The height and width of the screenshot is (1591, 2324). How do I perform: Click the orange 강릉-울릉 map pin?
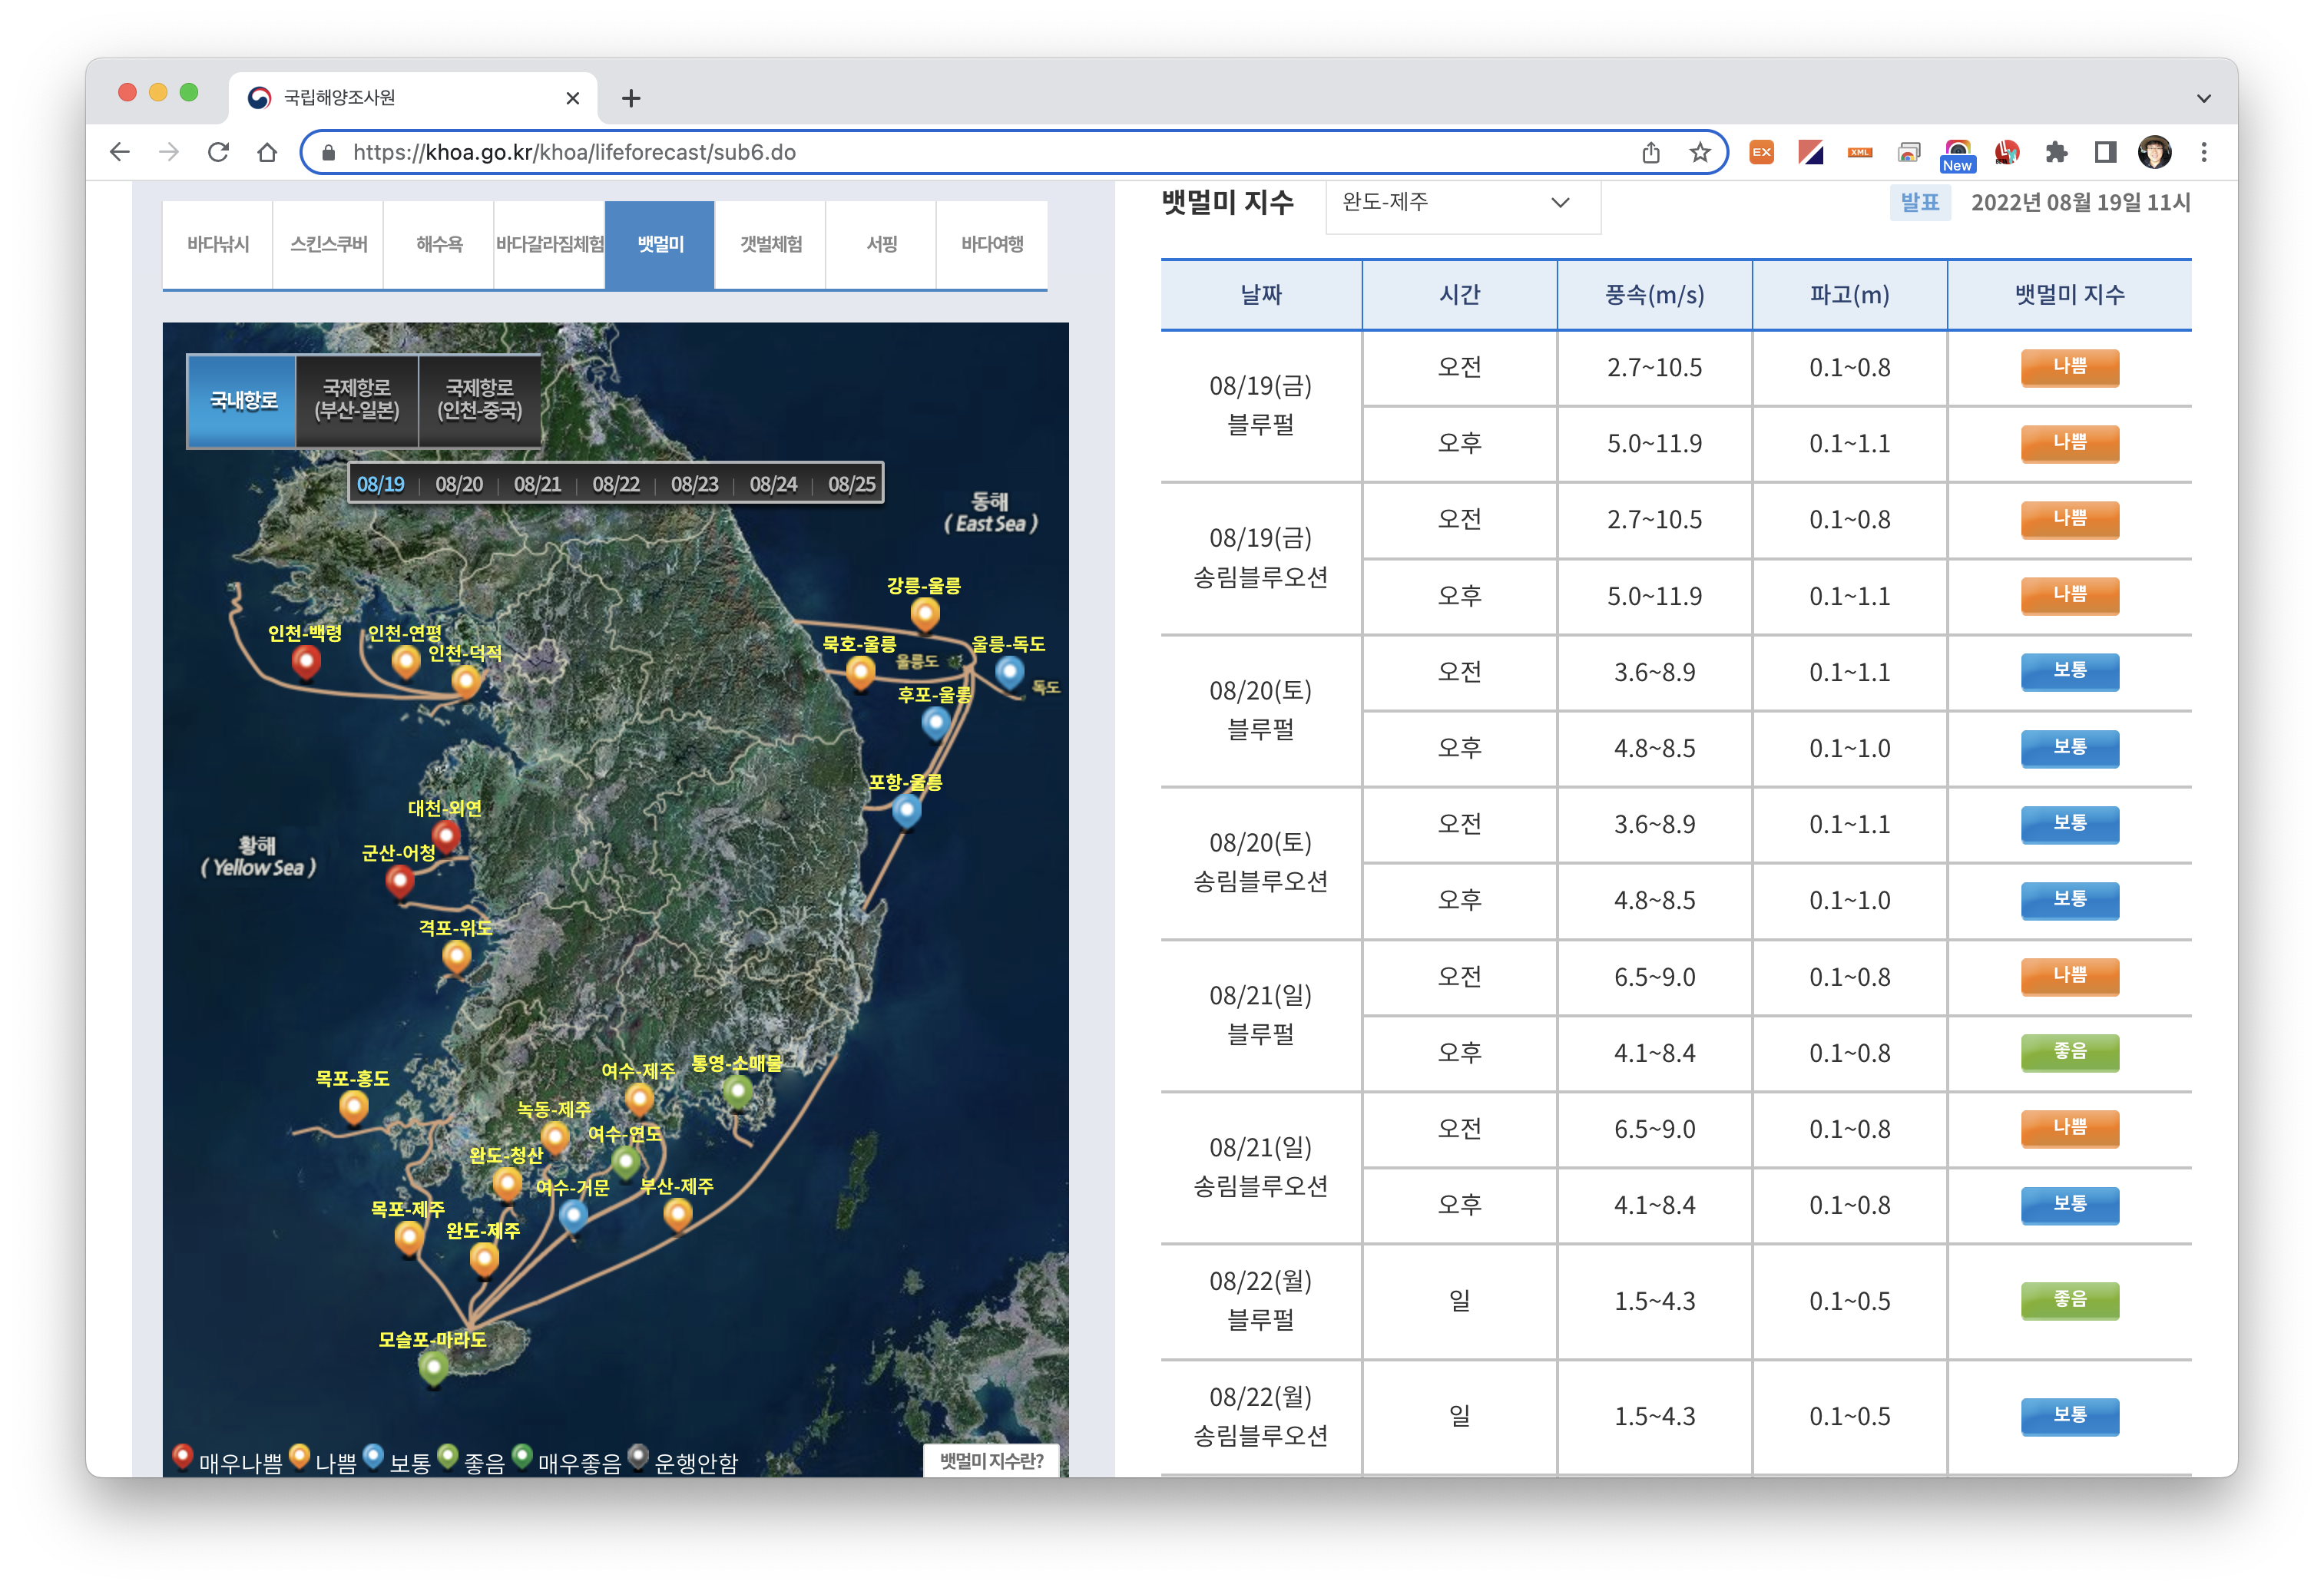925,613
